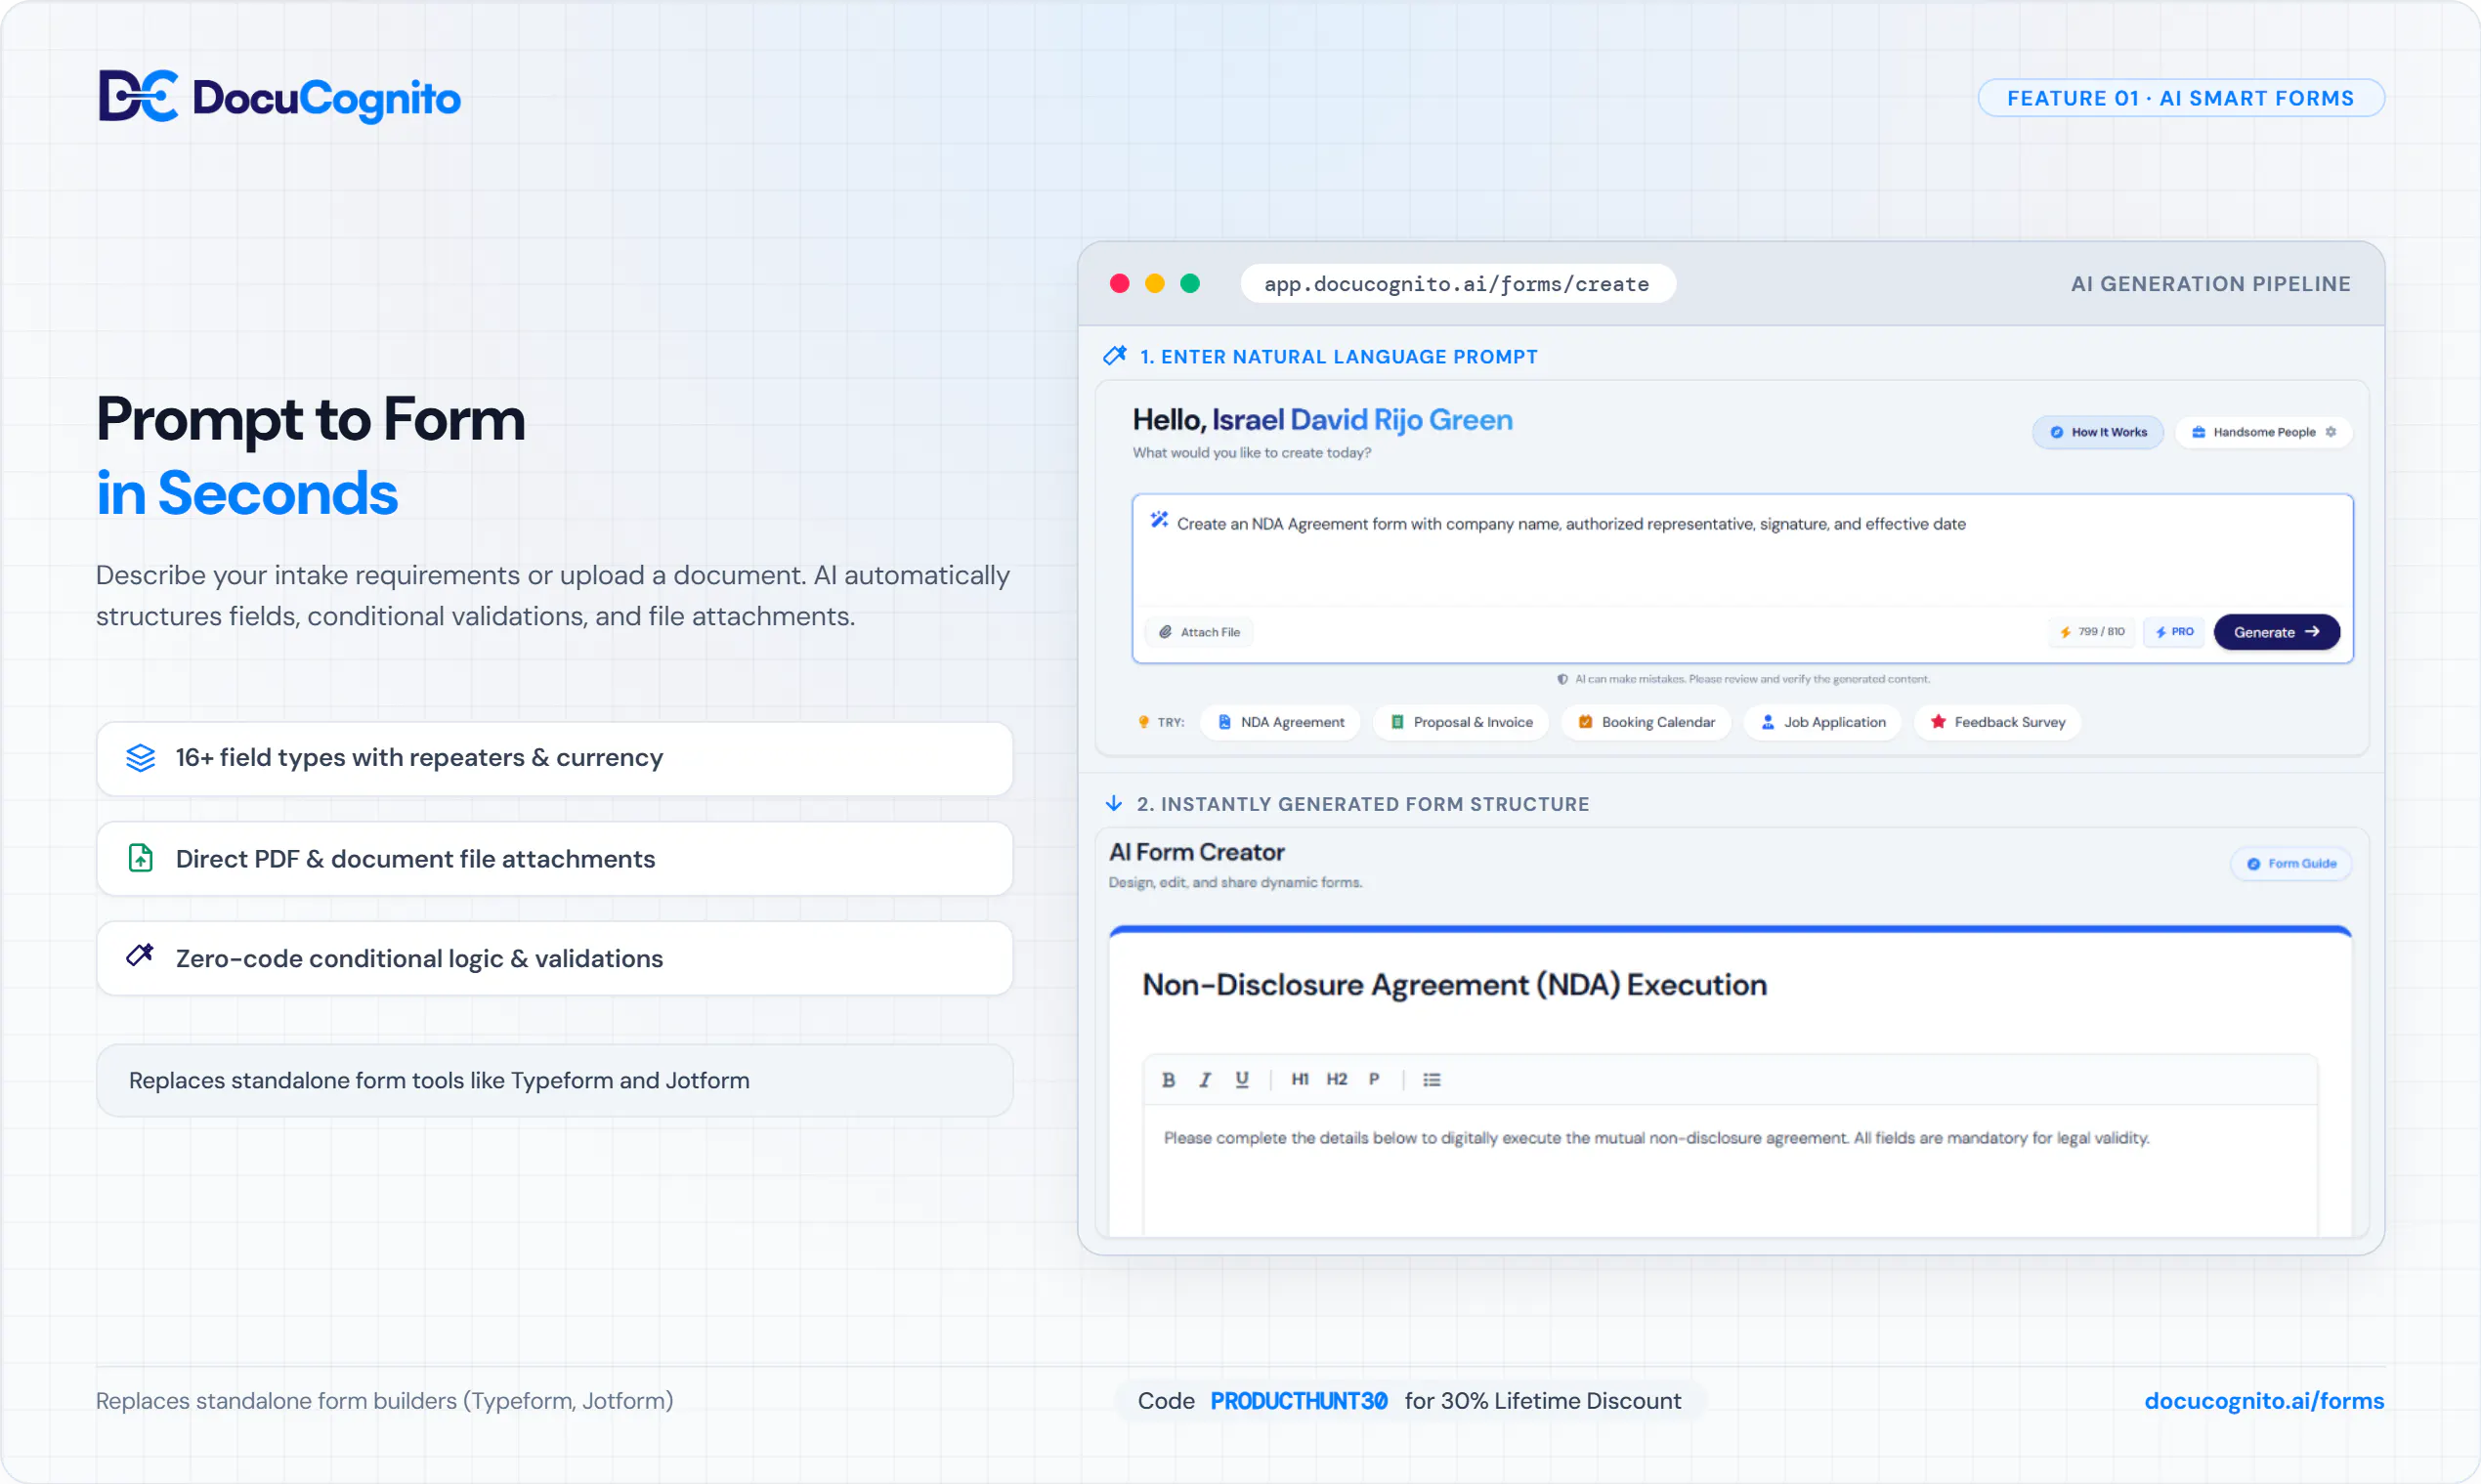Click the file upload icon beside Direct PDF
The width and height of the screenshot is (2481, 1484).
141,858
